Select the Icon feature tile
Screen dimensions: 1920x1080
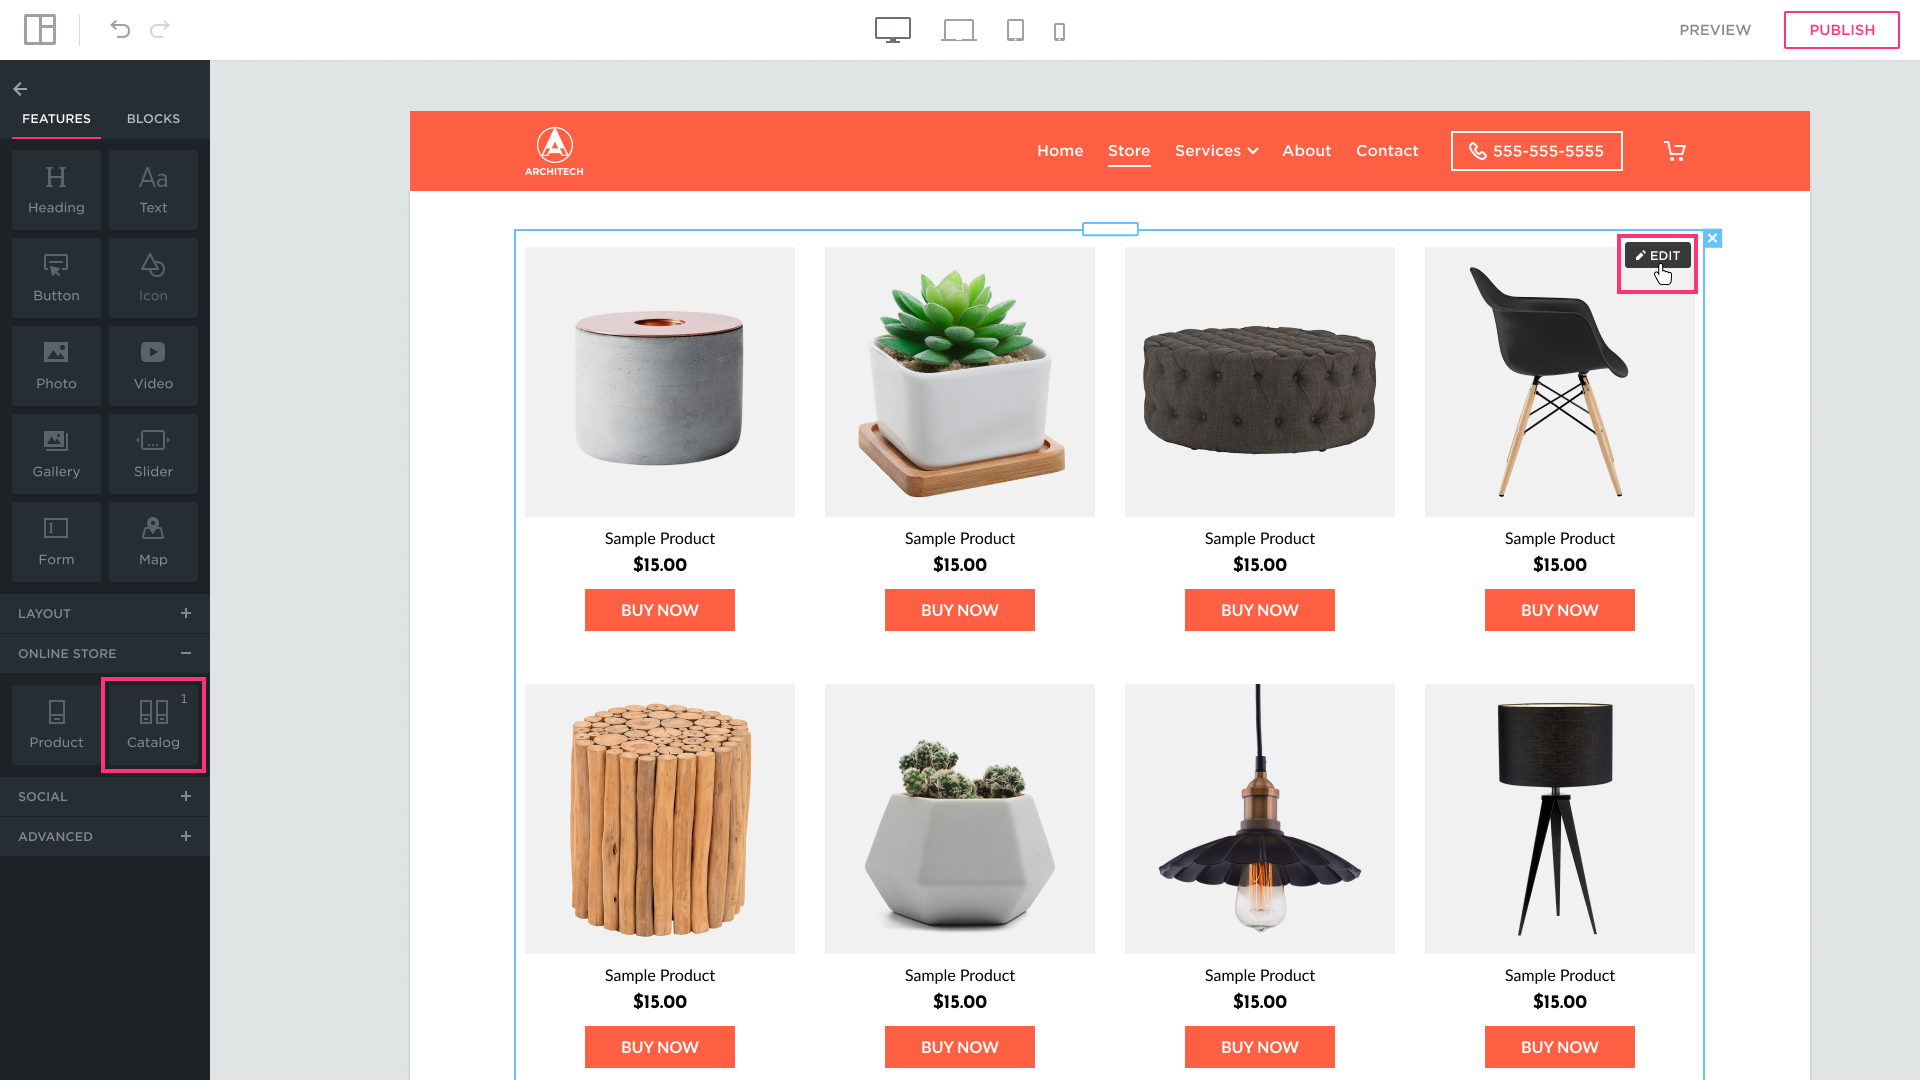[153, 278]
